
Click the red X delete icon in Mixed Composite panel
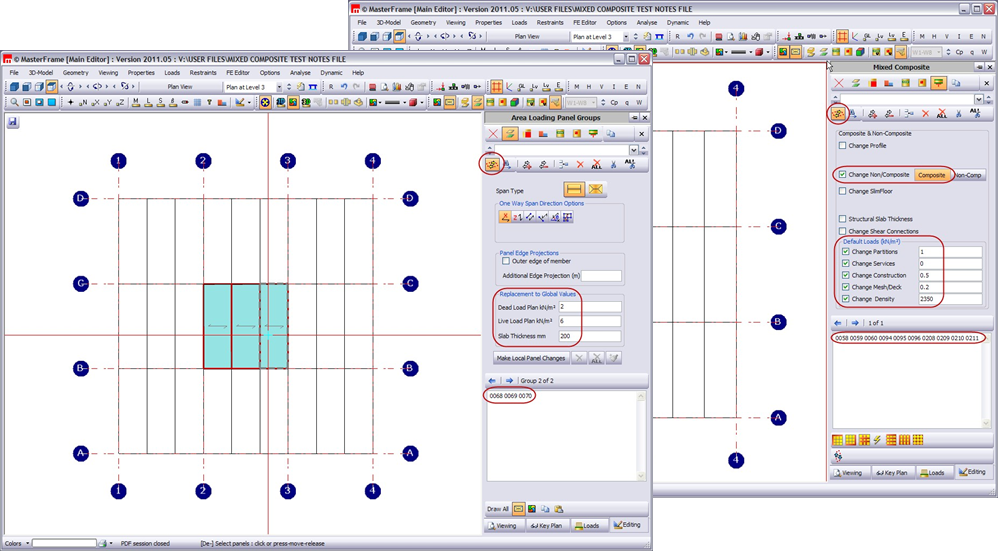(x=839, y=83)
